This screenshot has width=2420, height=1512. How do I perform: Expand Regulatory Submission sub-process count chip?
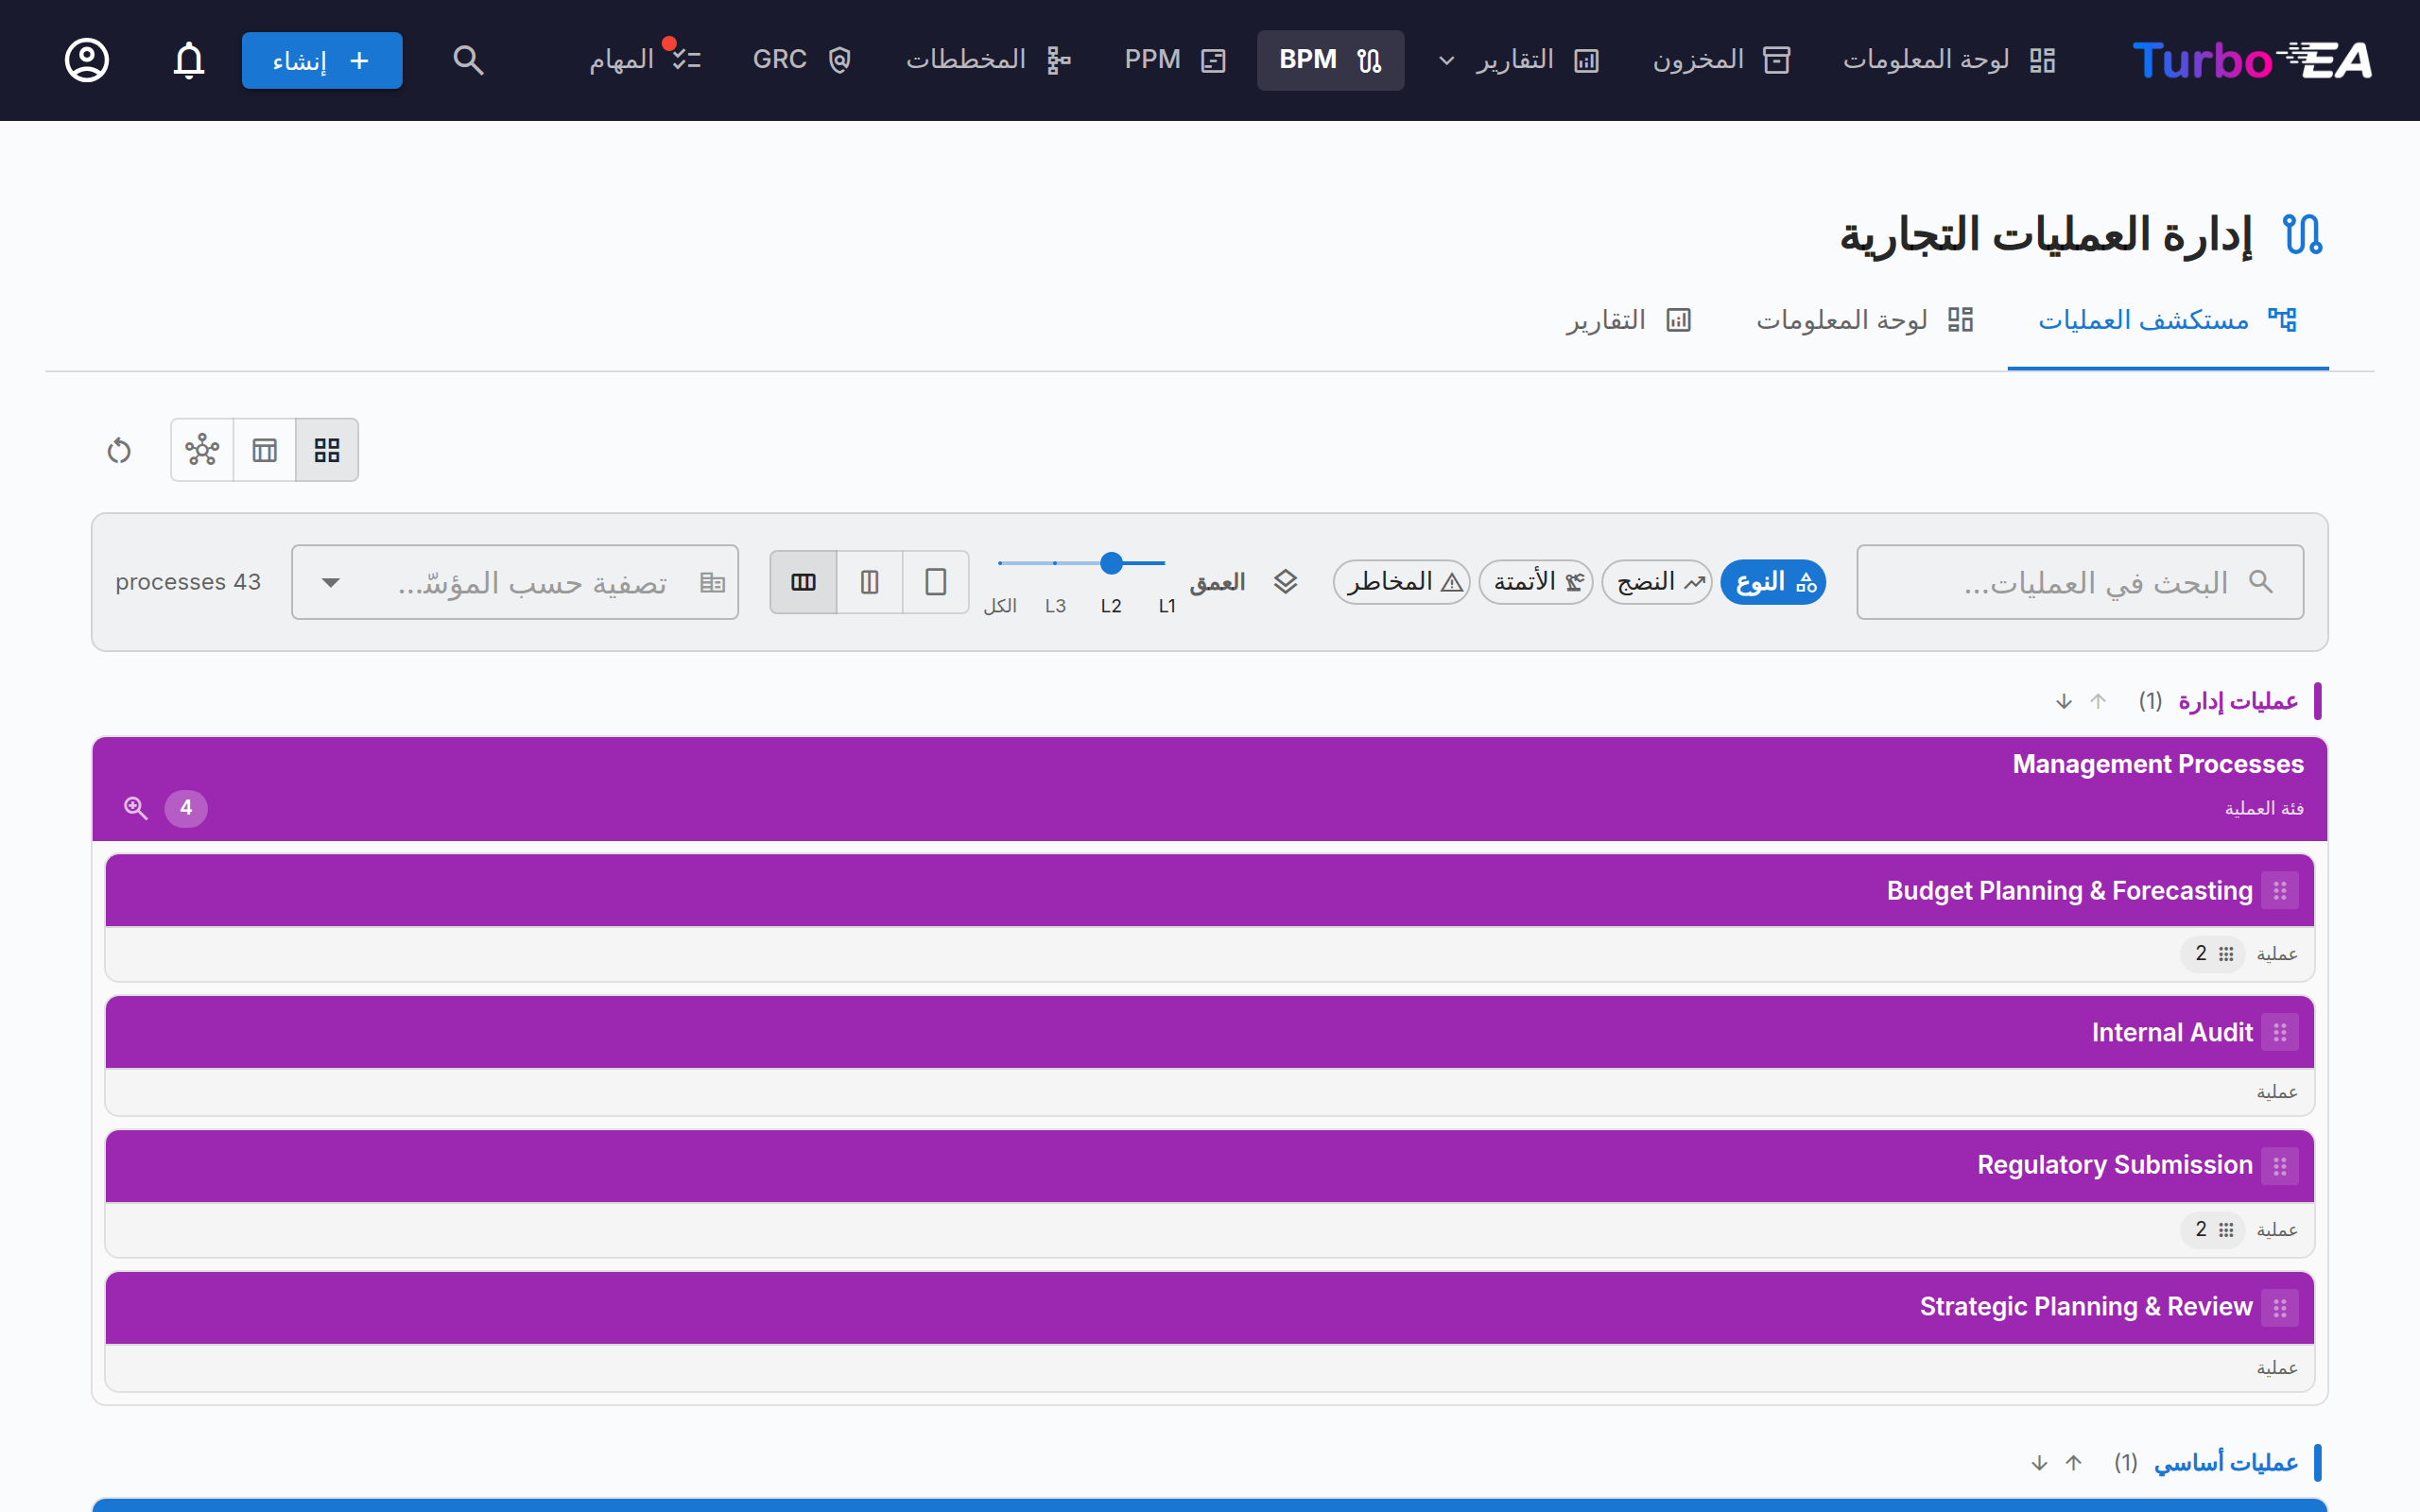pyautogui.click(x=2213, y=1230)
